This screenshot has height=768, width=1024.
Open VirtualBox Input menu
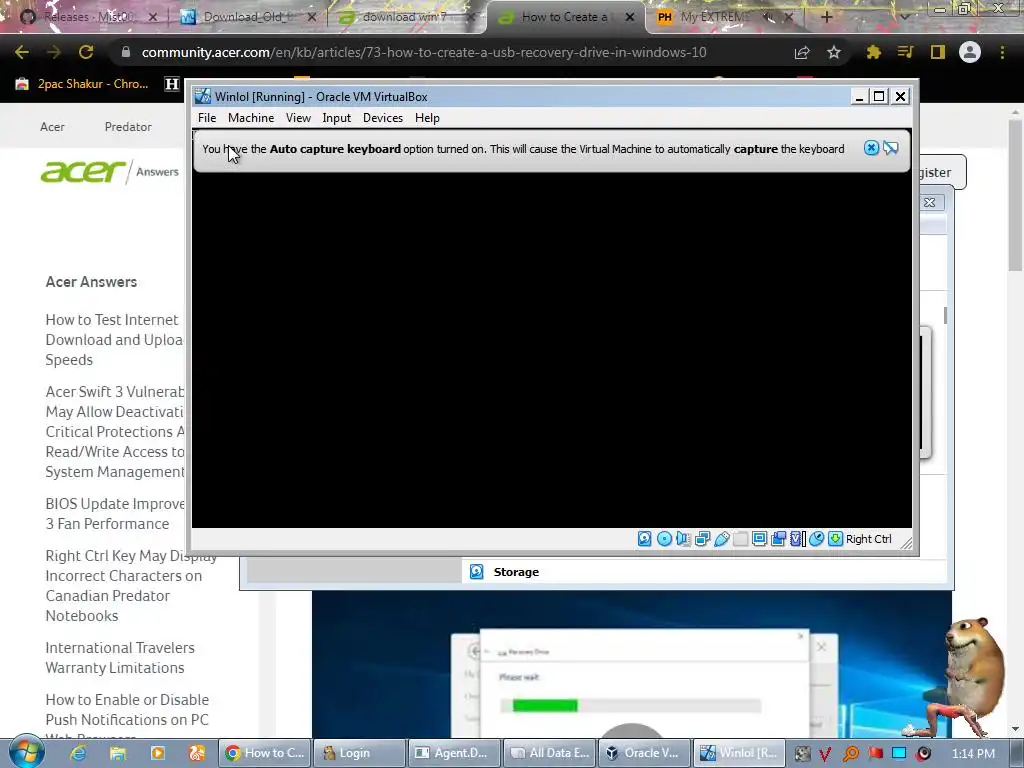[336, 118]
